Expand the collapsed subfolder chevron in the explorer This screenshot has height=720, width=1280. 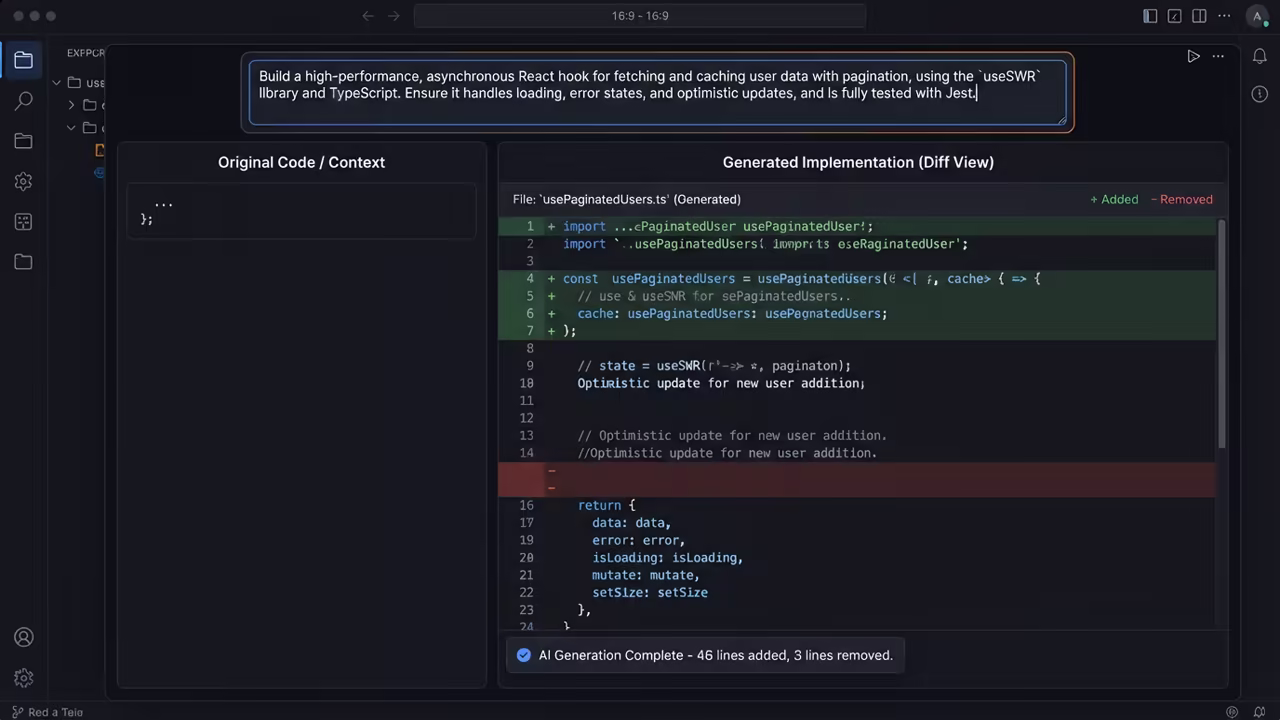[71, 105]
